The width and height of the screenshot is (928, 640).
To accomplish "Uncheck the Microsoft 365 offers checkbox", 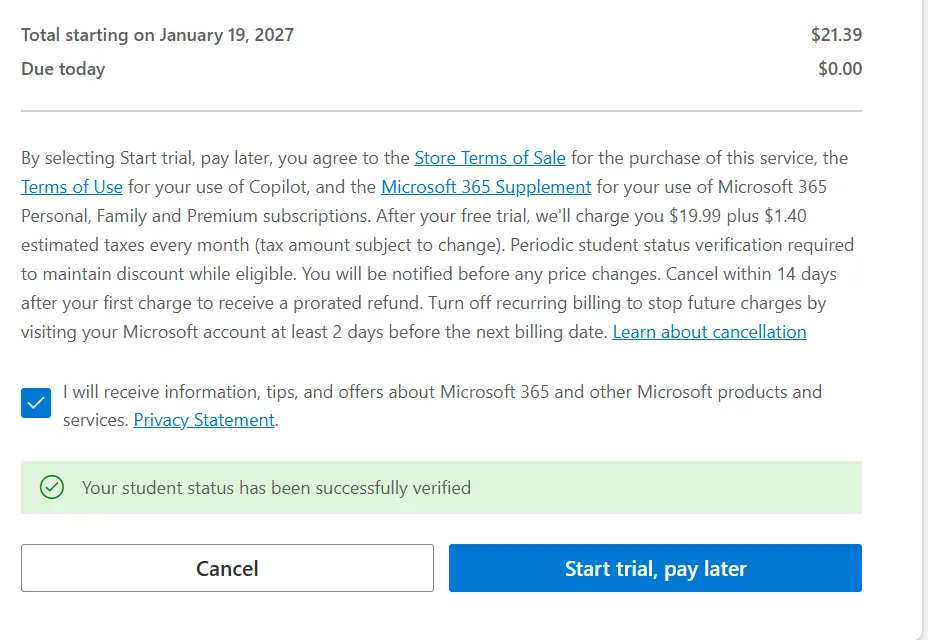I will (36, 403).
